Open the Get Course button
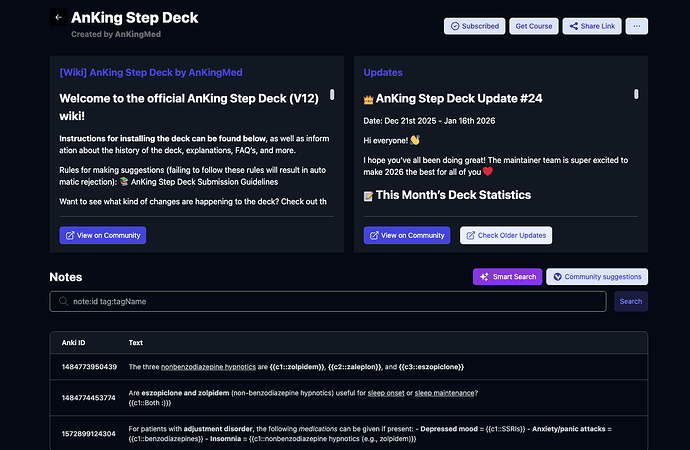Viewport: 690px width, 450px height. tap(535, 26)
